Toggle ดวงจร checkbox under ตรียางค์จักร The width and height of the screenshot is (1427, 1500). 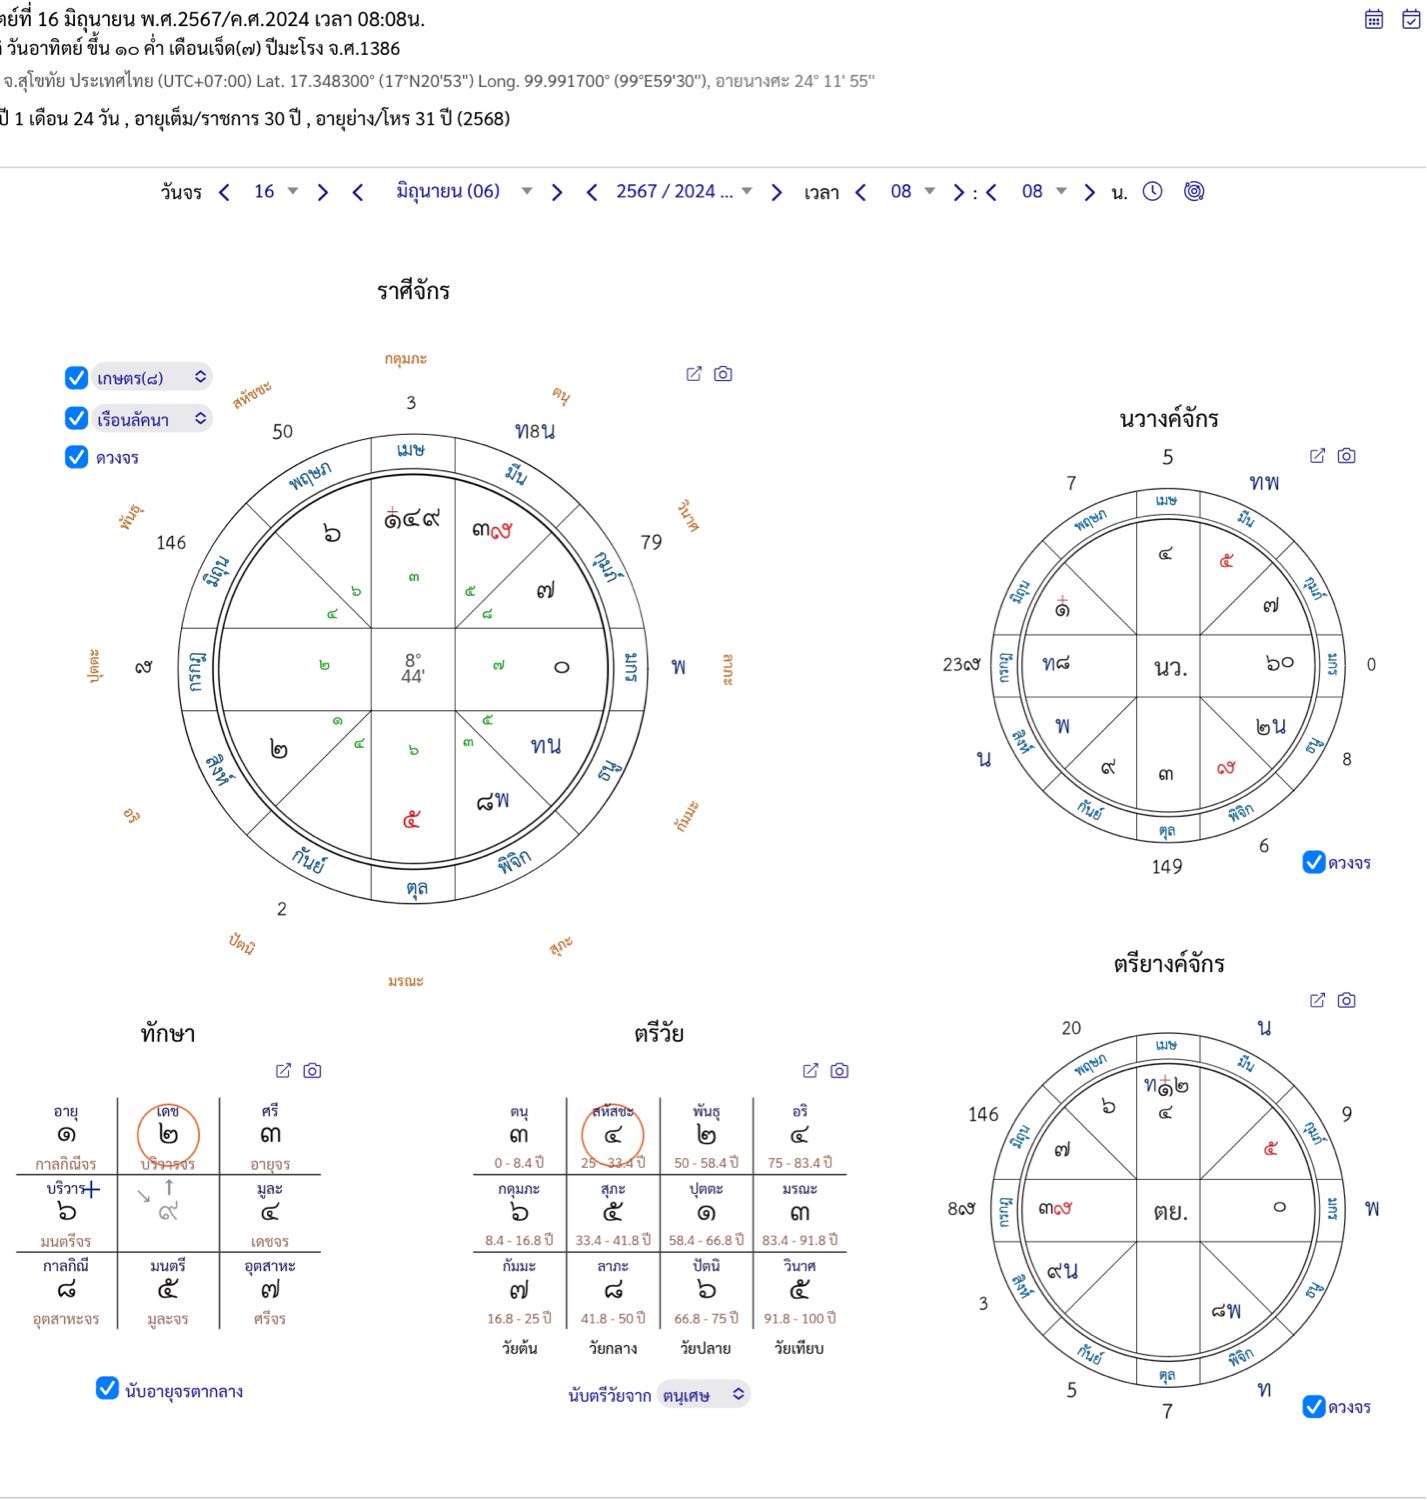(1314, 1407)
